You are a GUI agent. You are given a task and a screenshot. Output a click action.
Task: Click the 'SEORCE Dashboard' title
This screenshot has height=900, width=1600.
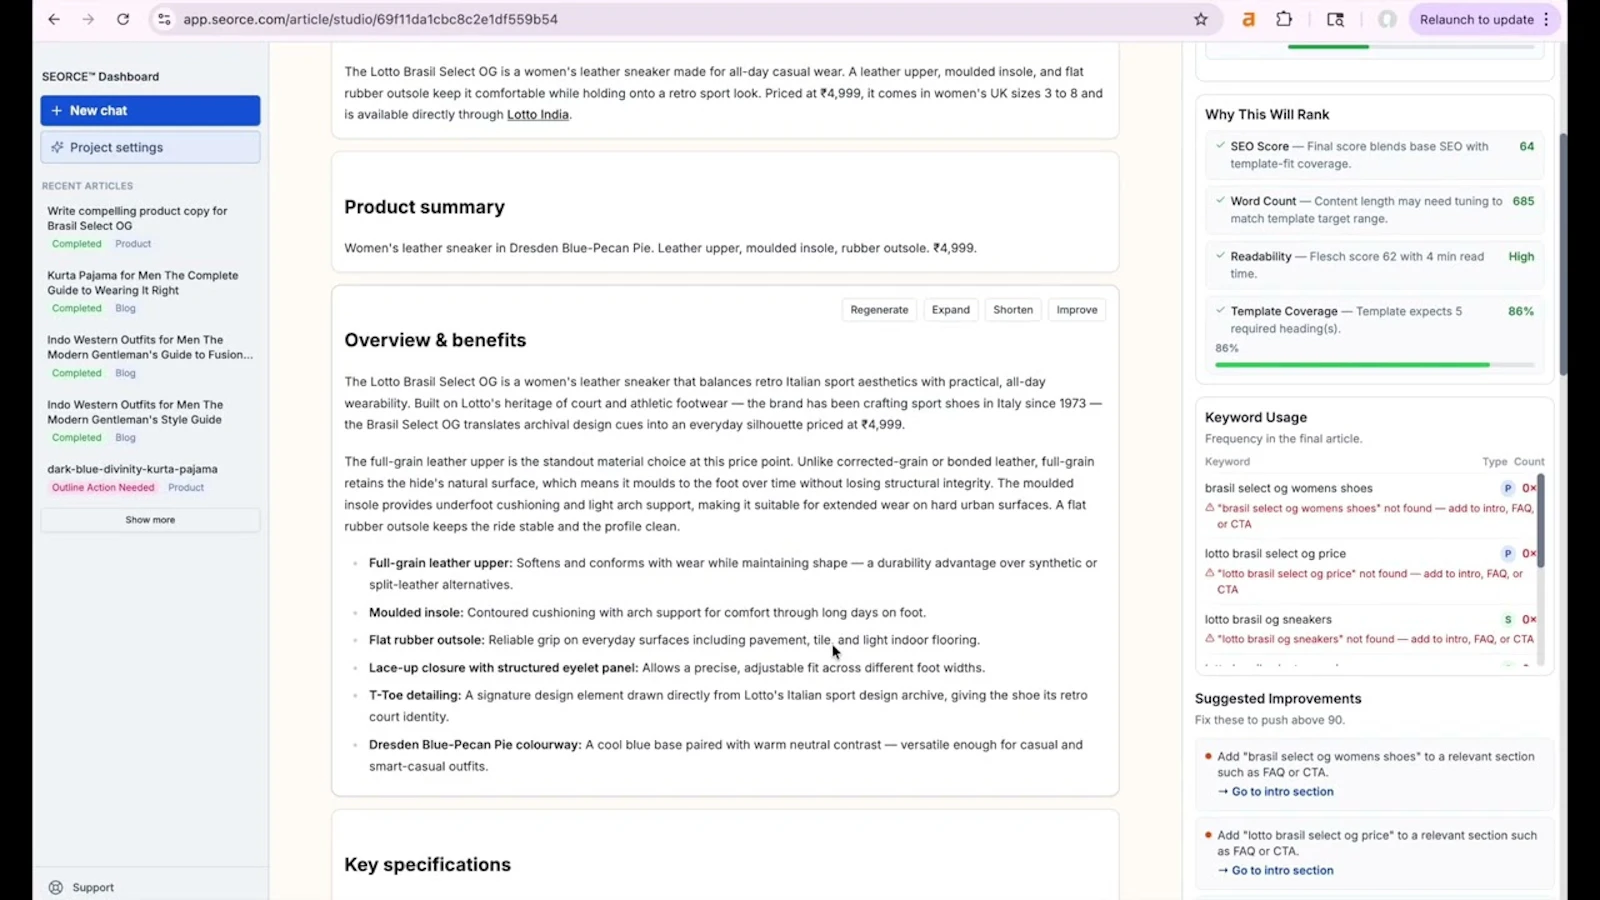[x=100, y=76]
